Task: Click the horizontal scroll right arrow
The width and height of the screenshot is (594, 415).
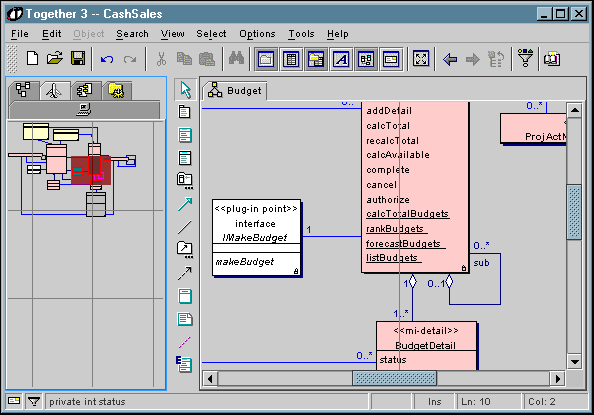Action: pyautogui.click(x=558, y=378)
